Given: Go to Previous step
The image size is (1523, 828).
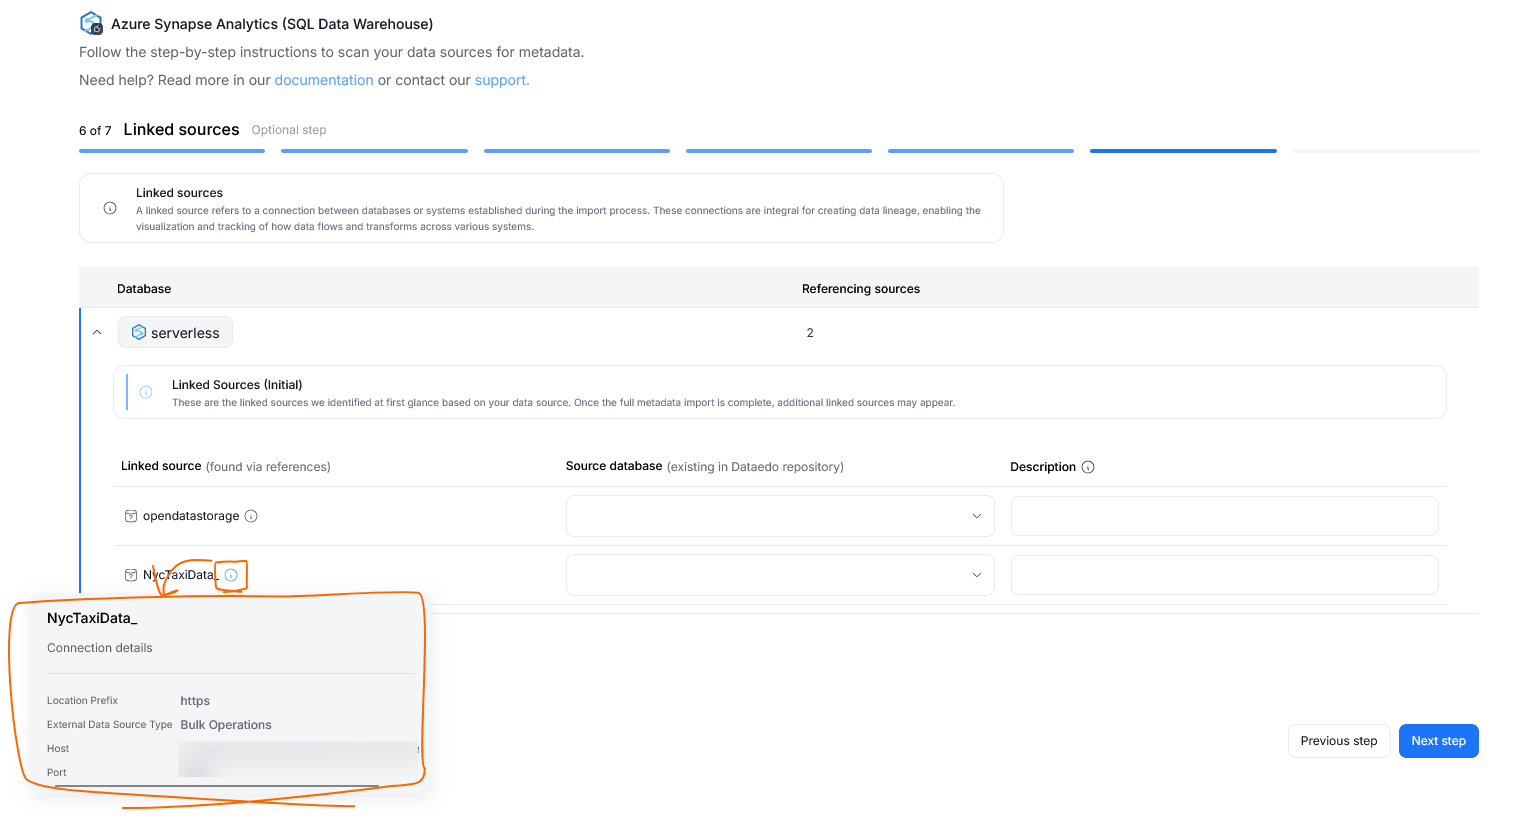Looking at the screenshot, I should 1338,741.
